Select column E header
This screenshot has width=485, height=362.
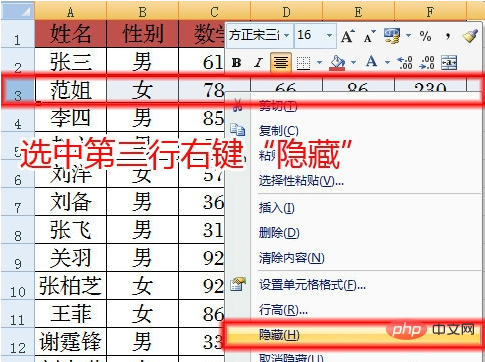point(358,11)
